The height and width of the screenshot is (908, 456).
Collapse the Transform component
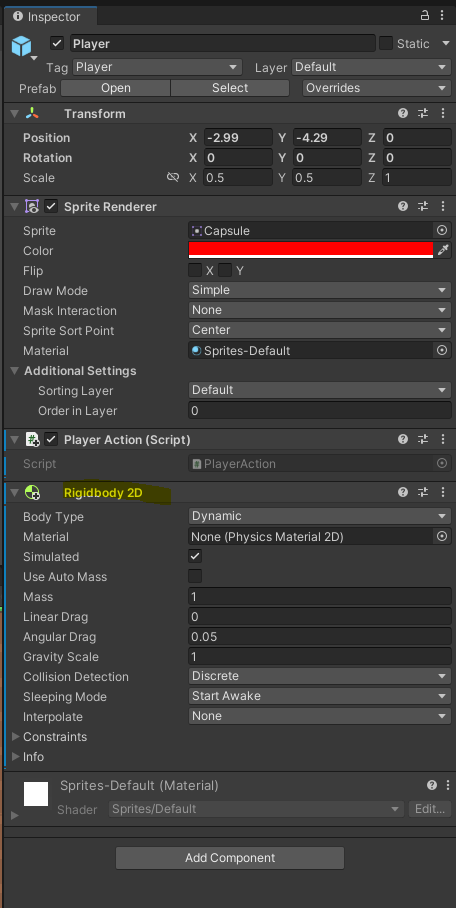click(14, 114)
